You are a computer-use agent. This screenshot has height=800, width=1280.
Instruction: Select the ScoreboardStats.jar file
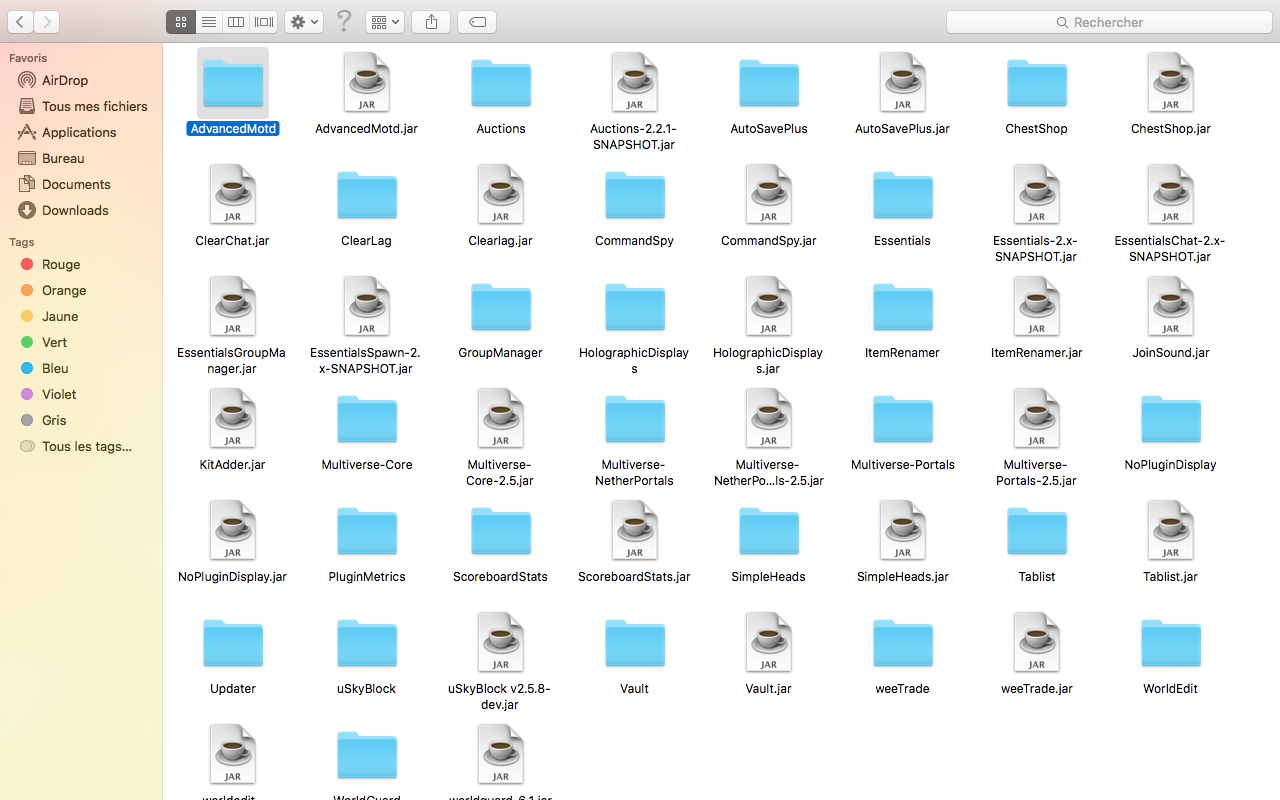pyautogui.click(x=635, y=531)
